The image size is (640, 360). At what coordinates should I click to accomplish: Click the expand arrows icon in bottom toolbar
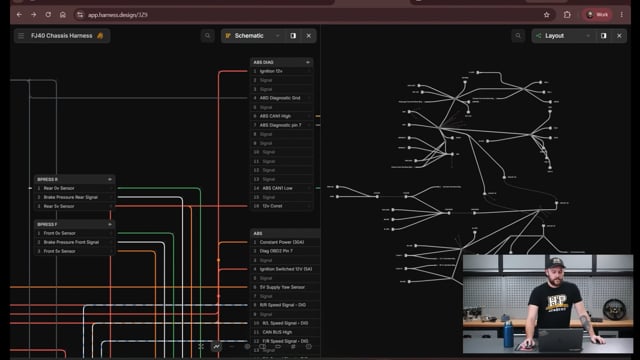201,347
